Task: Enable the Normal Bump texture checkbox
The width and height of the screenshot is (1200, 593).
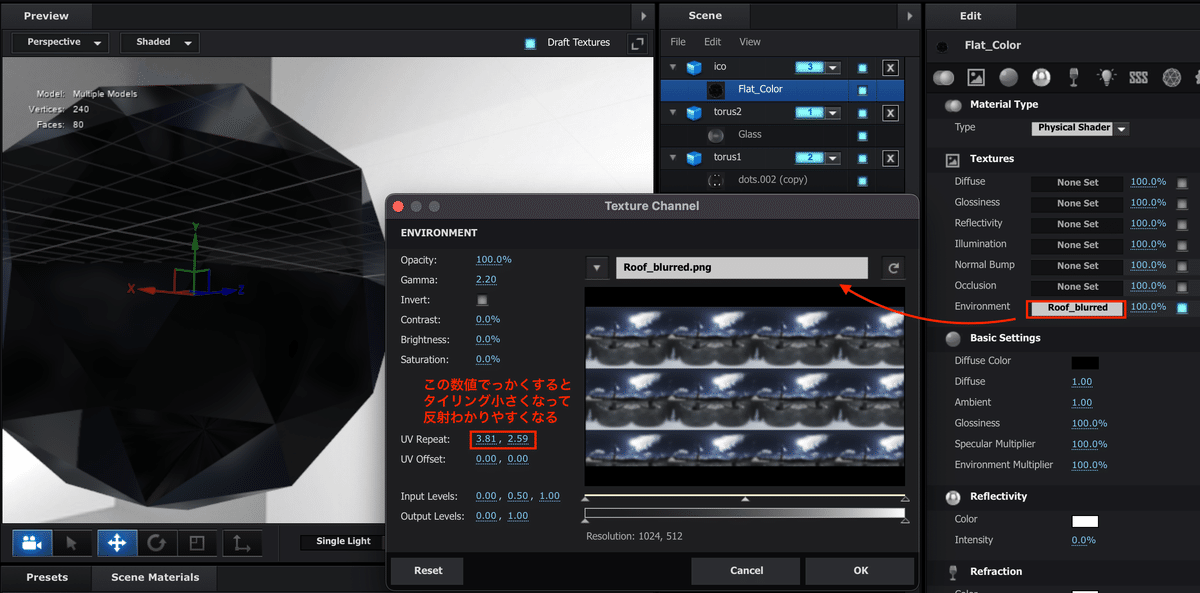Action: pos(1182,266)
